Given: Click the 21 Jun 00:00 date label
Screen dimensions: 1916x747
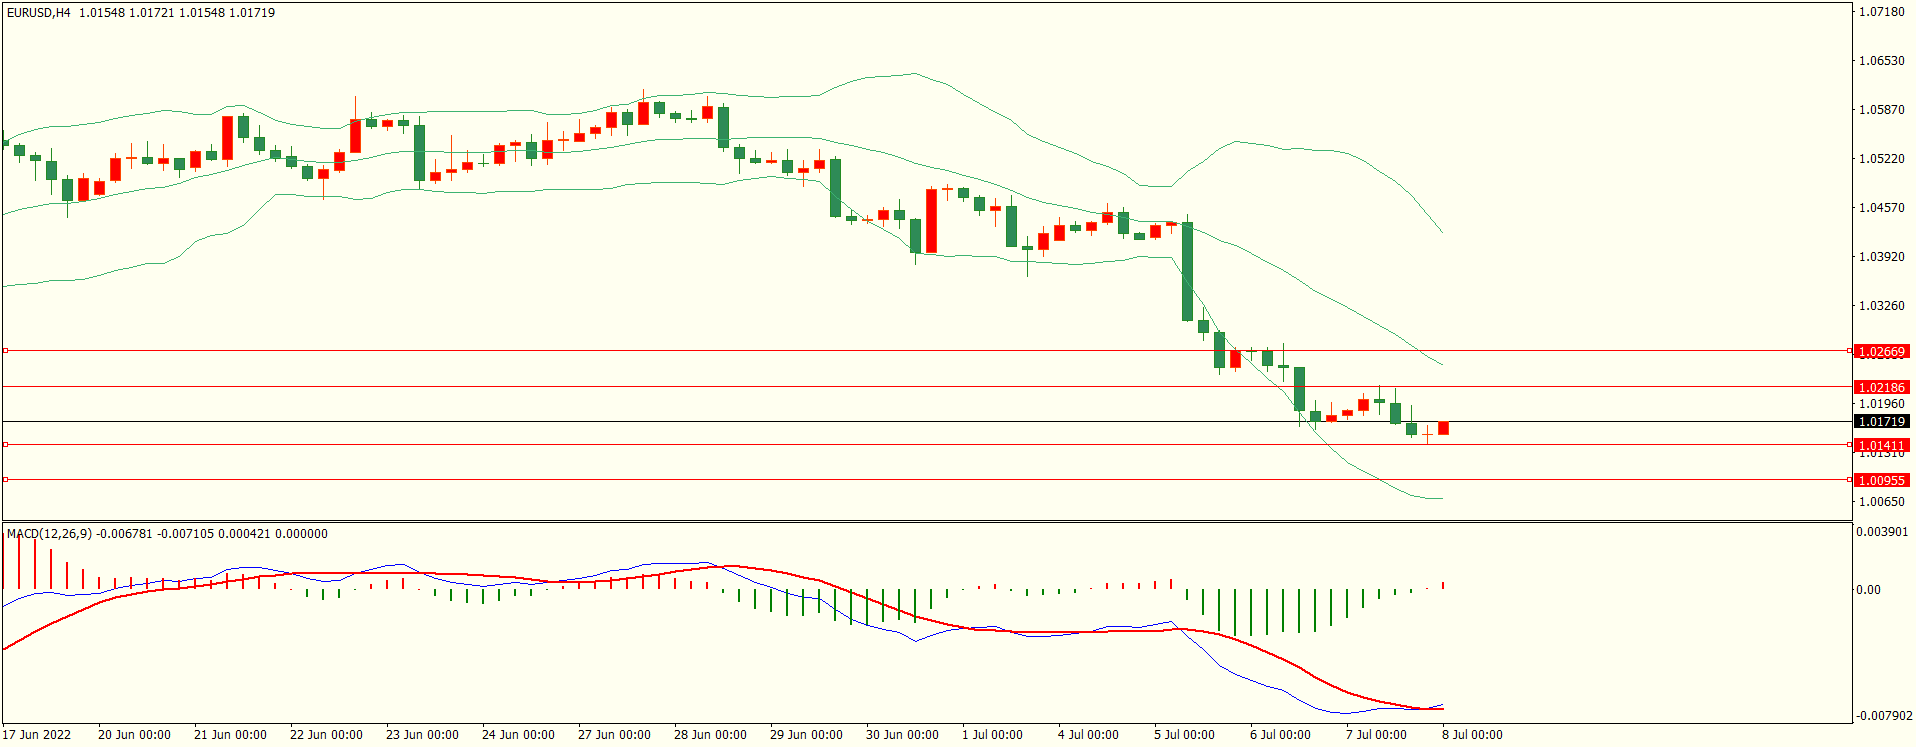Looking at the screenshot, I should (230, 735).
